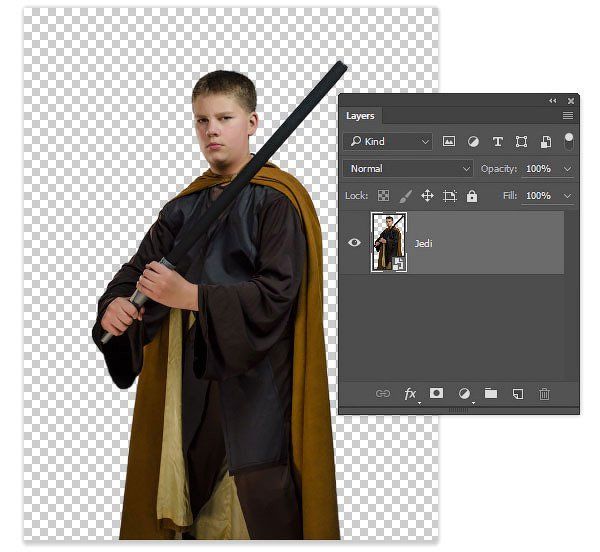
Task: Filter for smart objects icon
Action: coord(546,142)
